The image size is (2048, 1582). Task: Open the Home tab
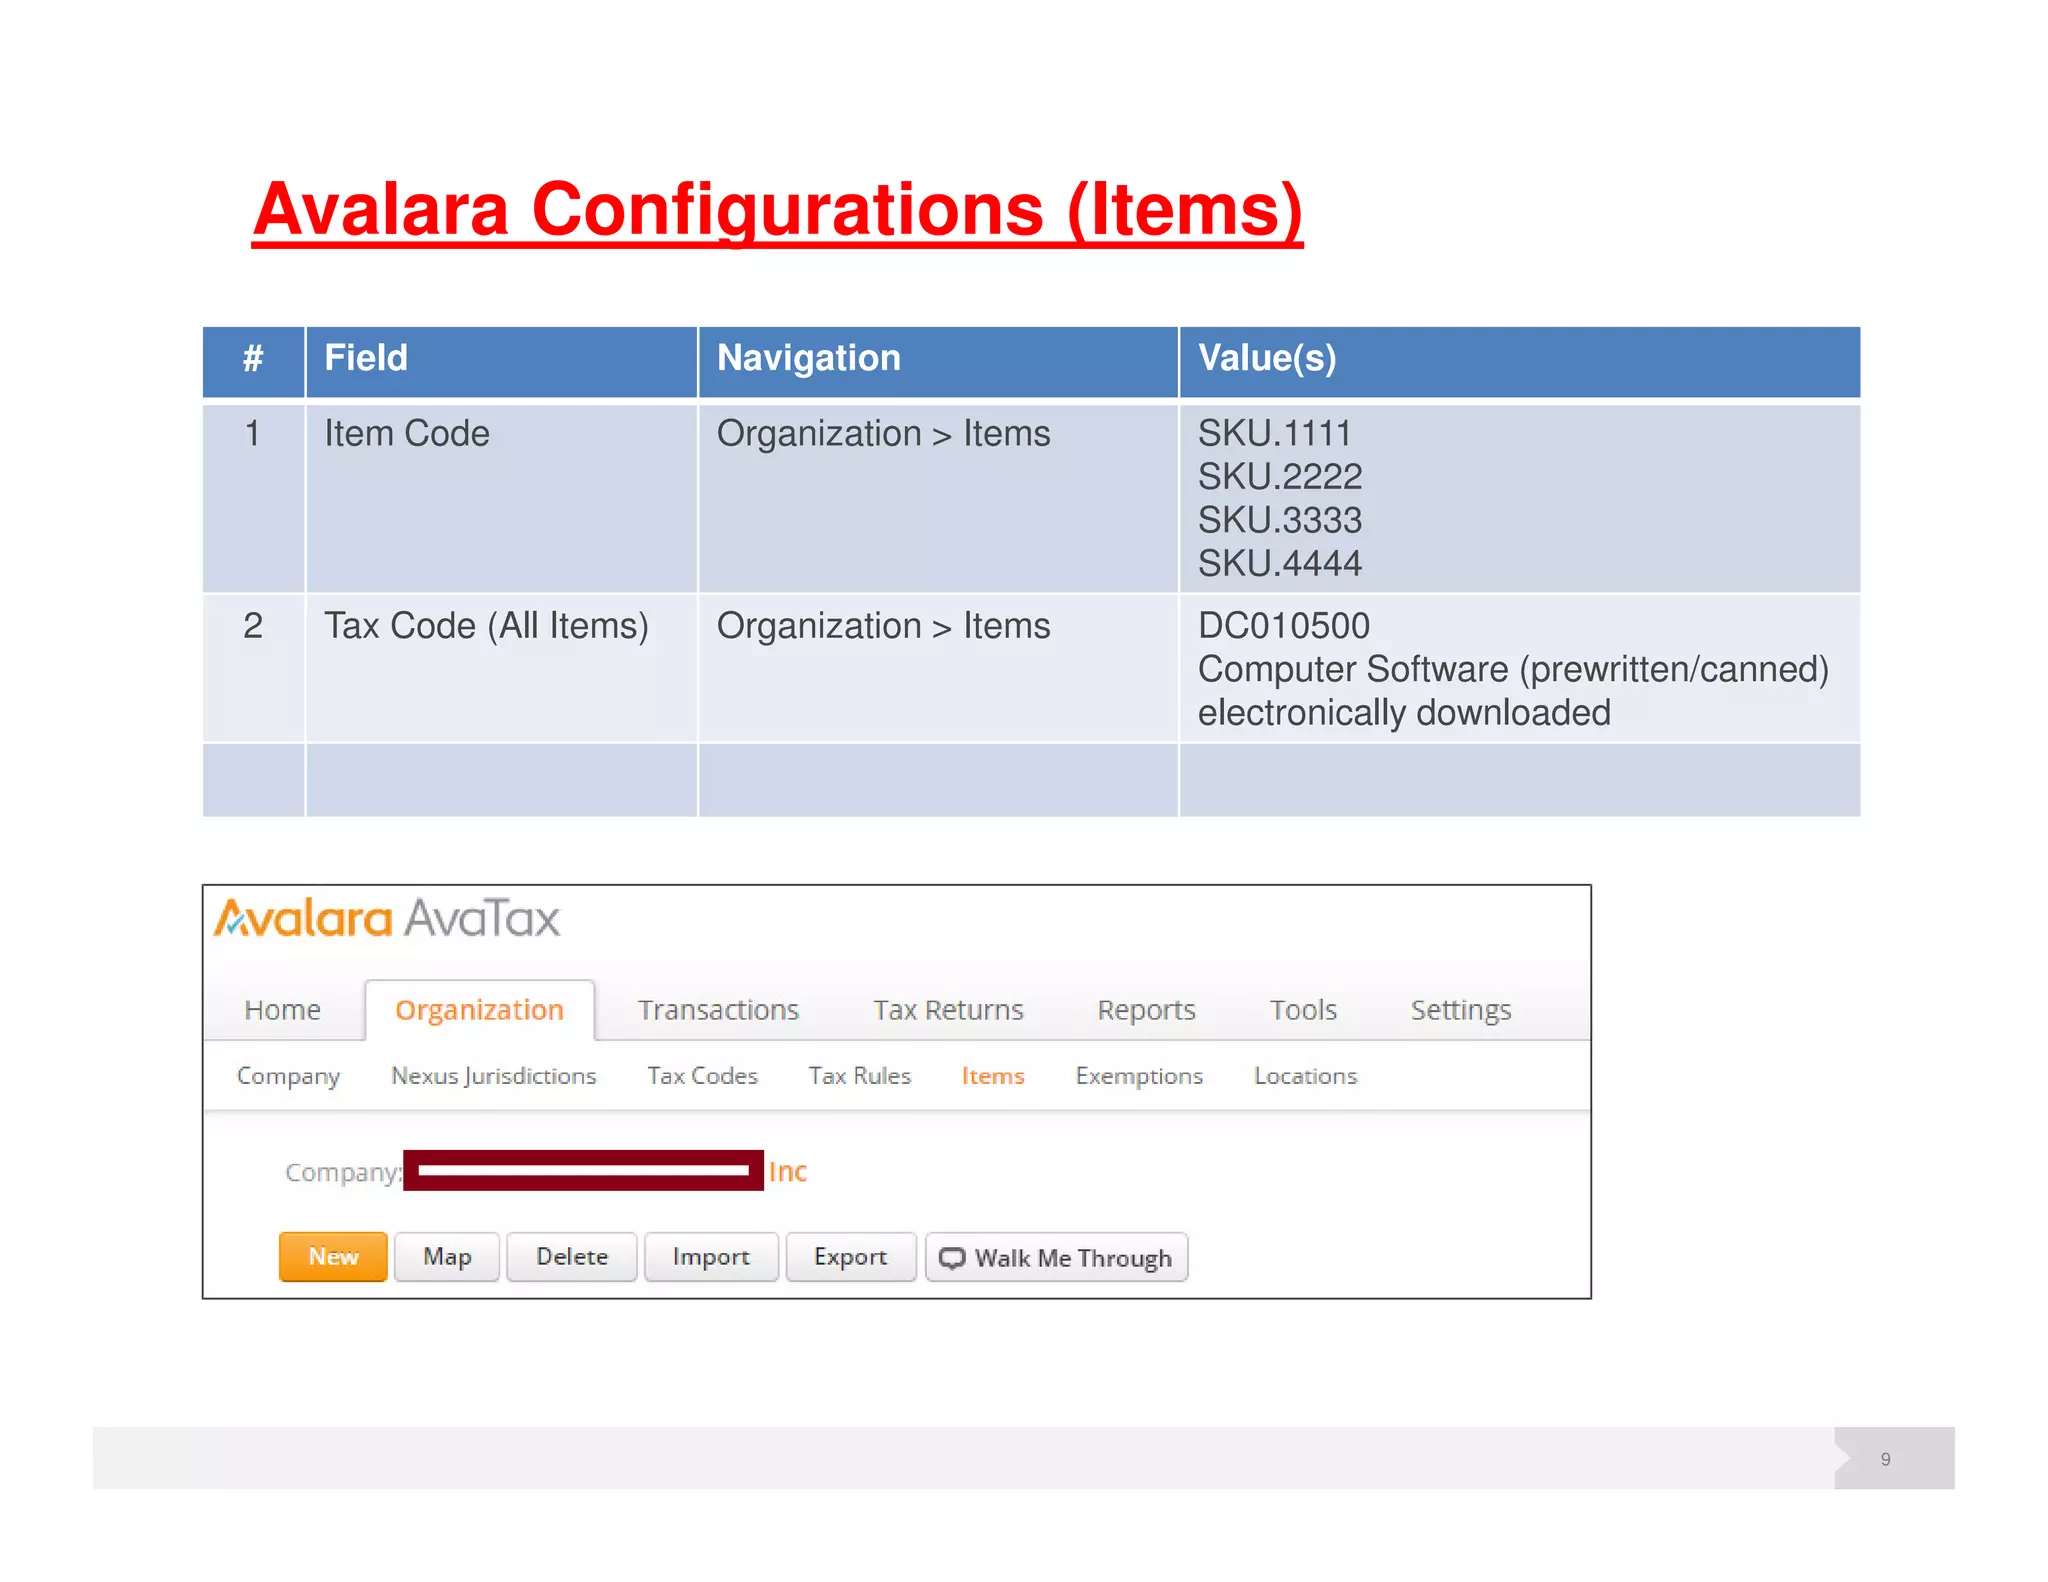[282, 1010]
